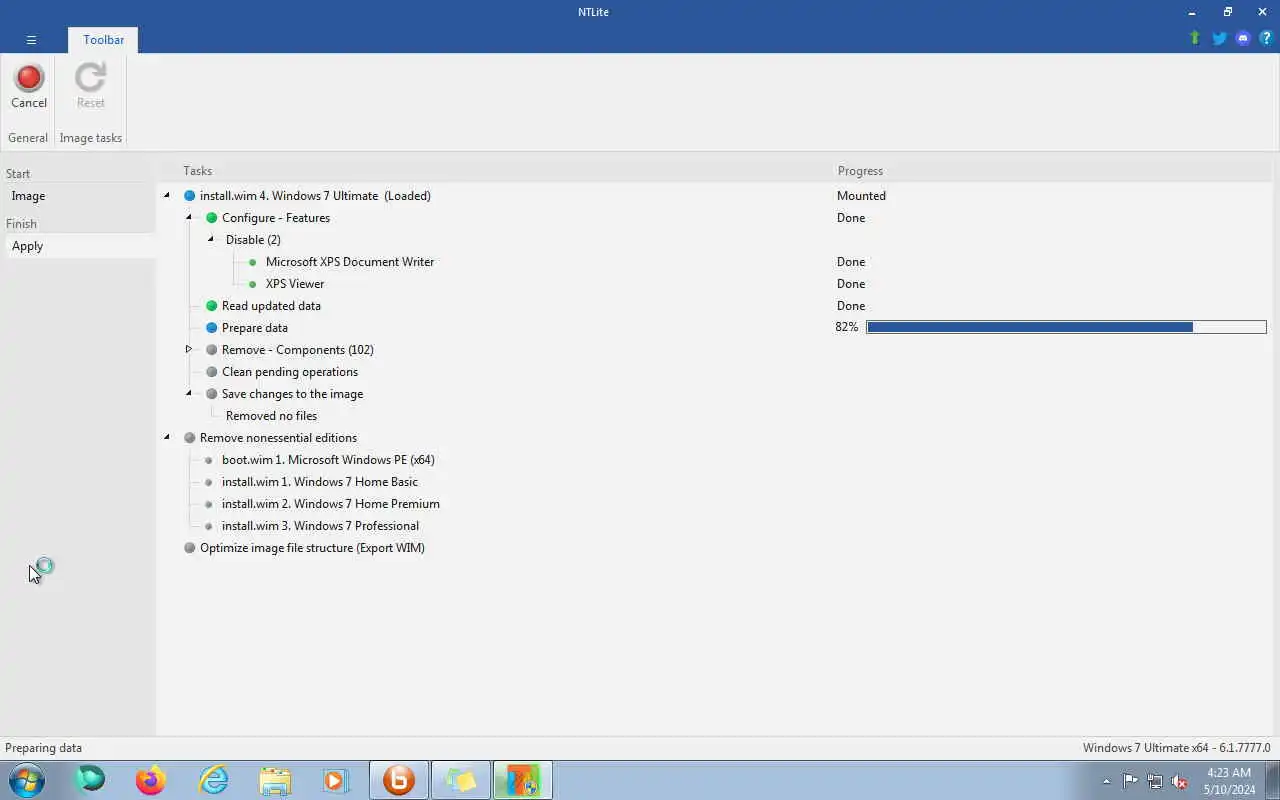
Task: Click the network tray icon
Action: [x=1155, y=781]
